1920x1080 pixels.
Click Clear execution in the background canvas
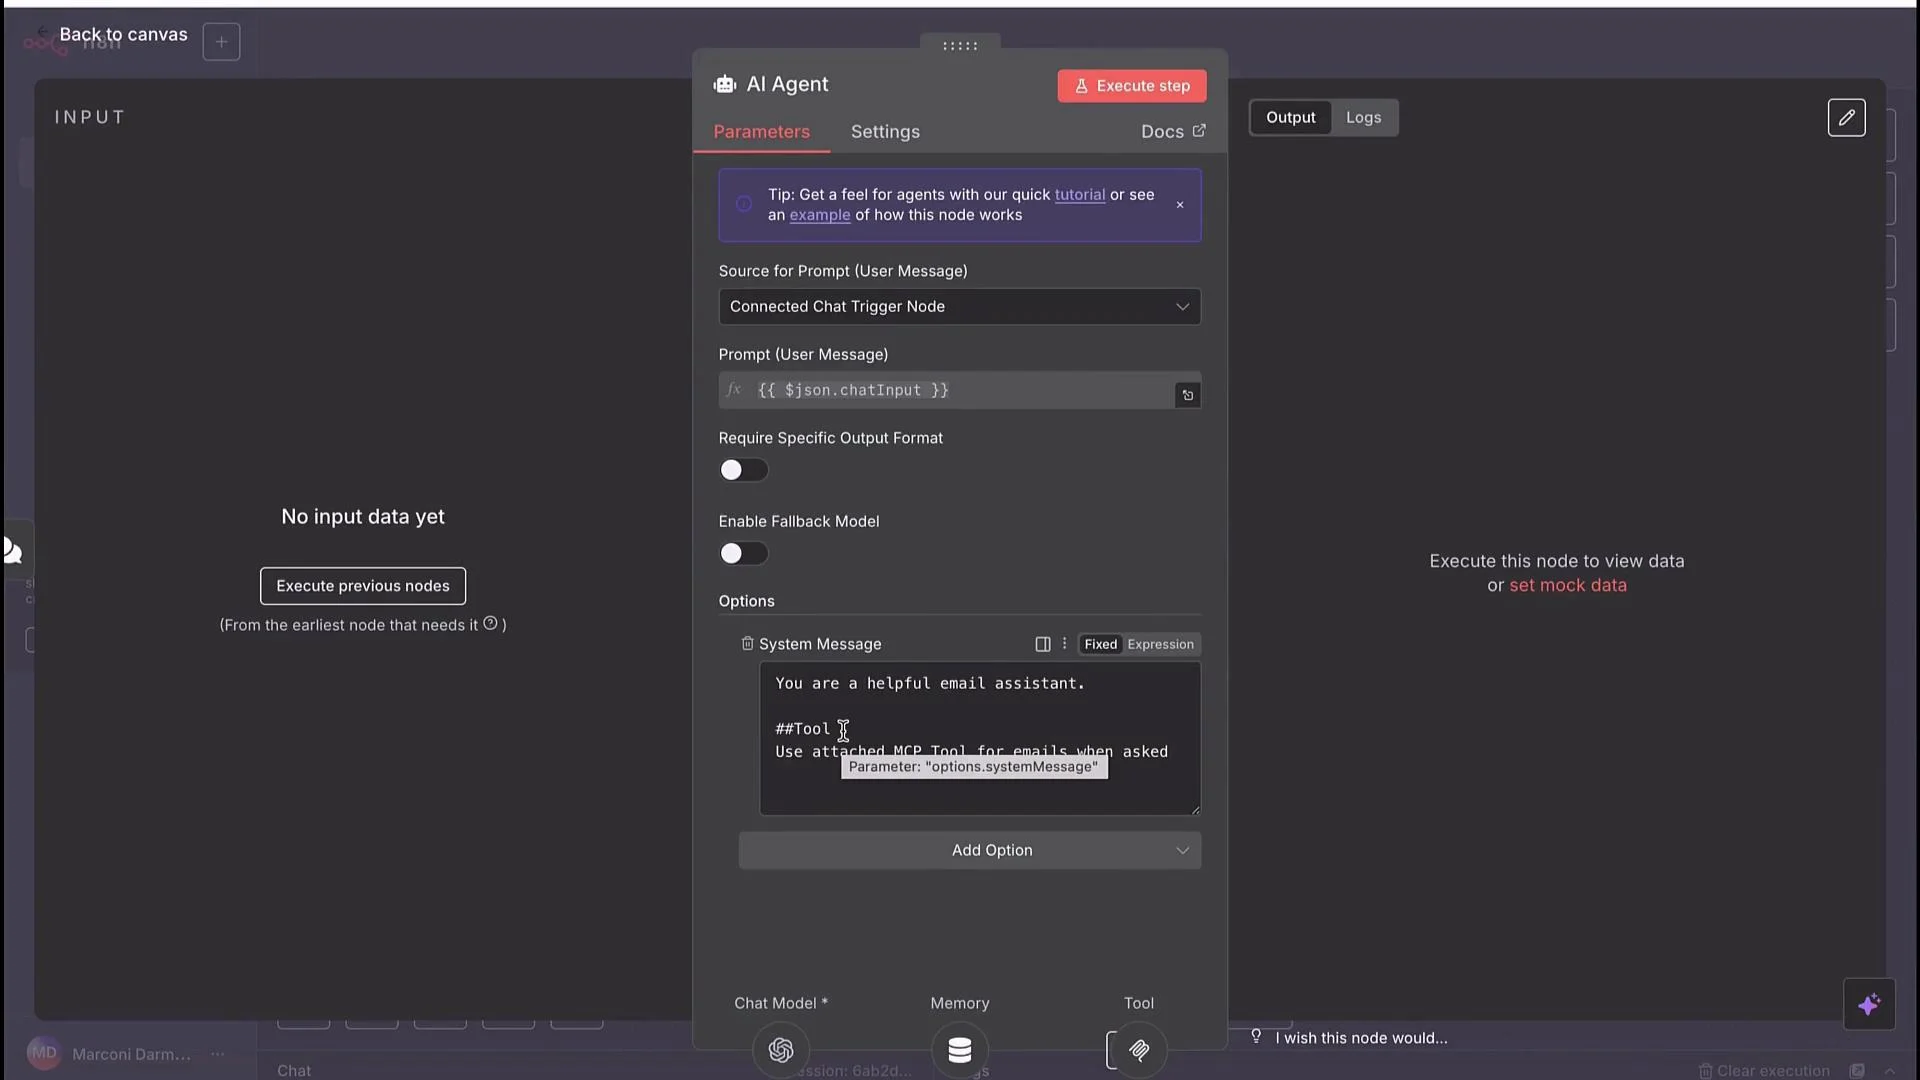(1763, 1071)
